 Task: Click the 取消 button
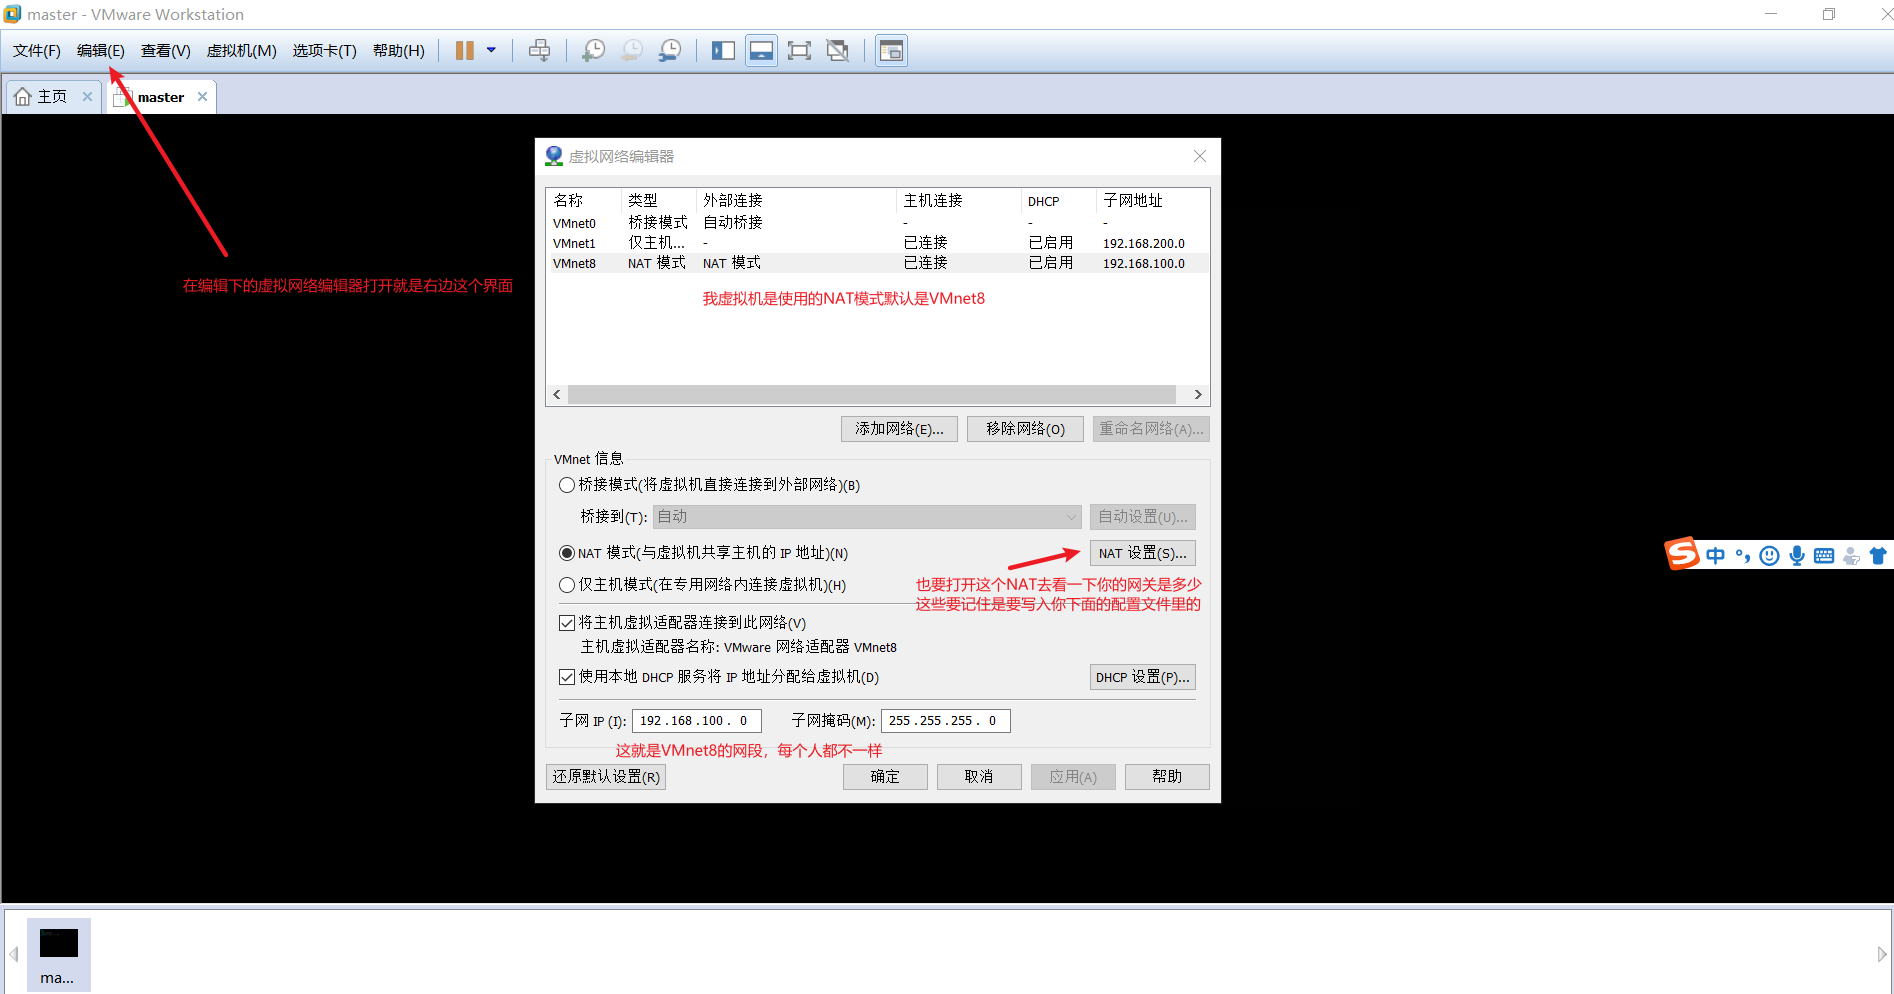pyautogui.click(x=979, y=777)
